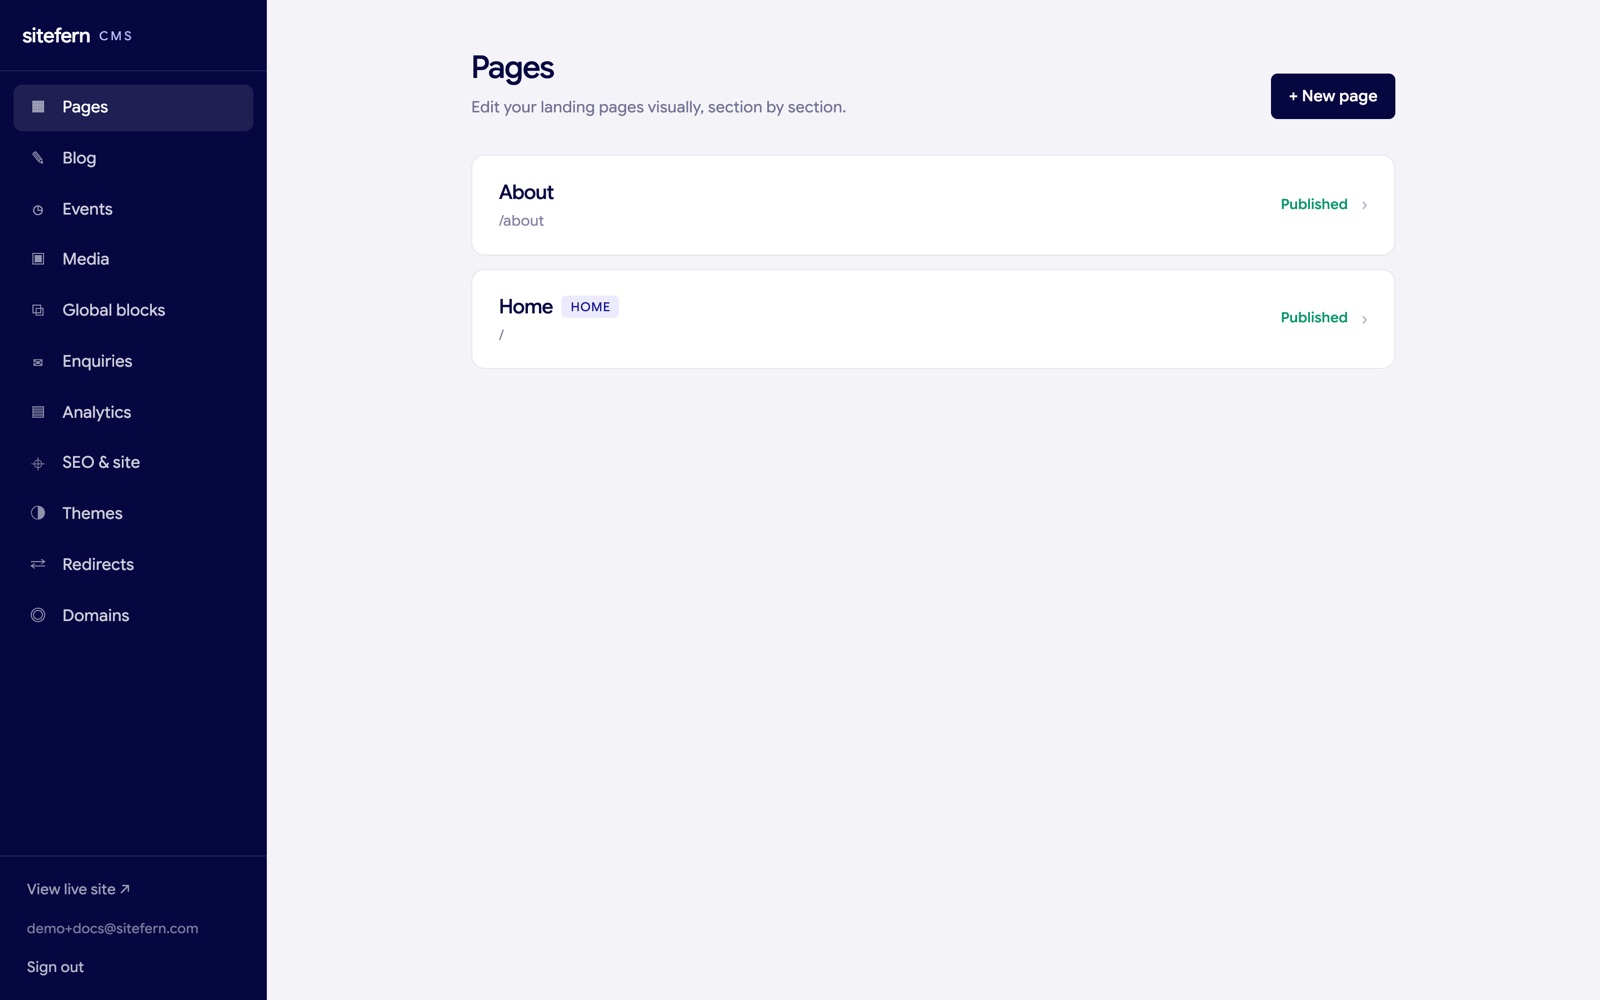Open the Analytics section
Viewport: 1600px width, 1000px height.
(x=133, y=412)
